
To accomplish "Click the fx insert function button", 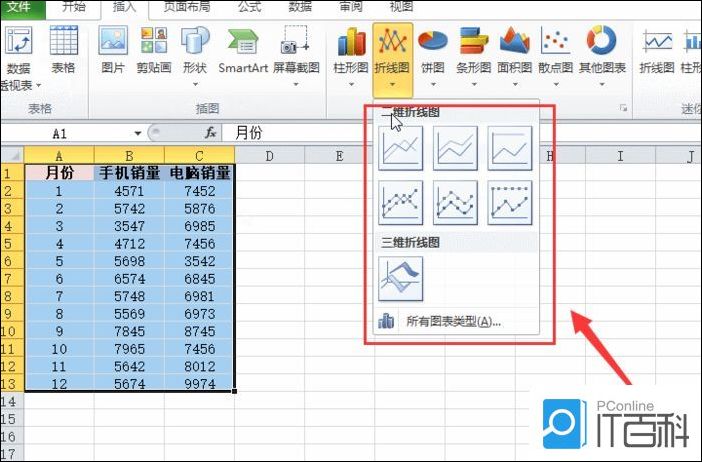I will tap(210, 133).
